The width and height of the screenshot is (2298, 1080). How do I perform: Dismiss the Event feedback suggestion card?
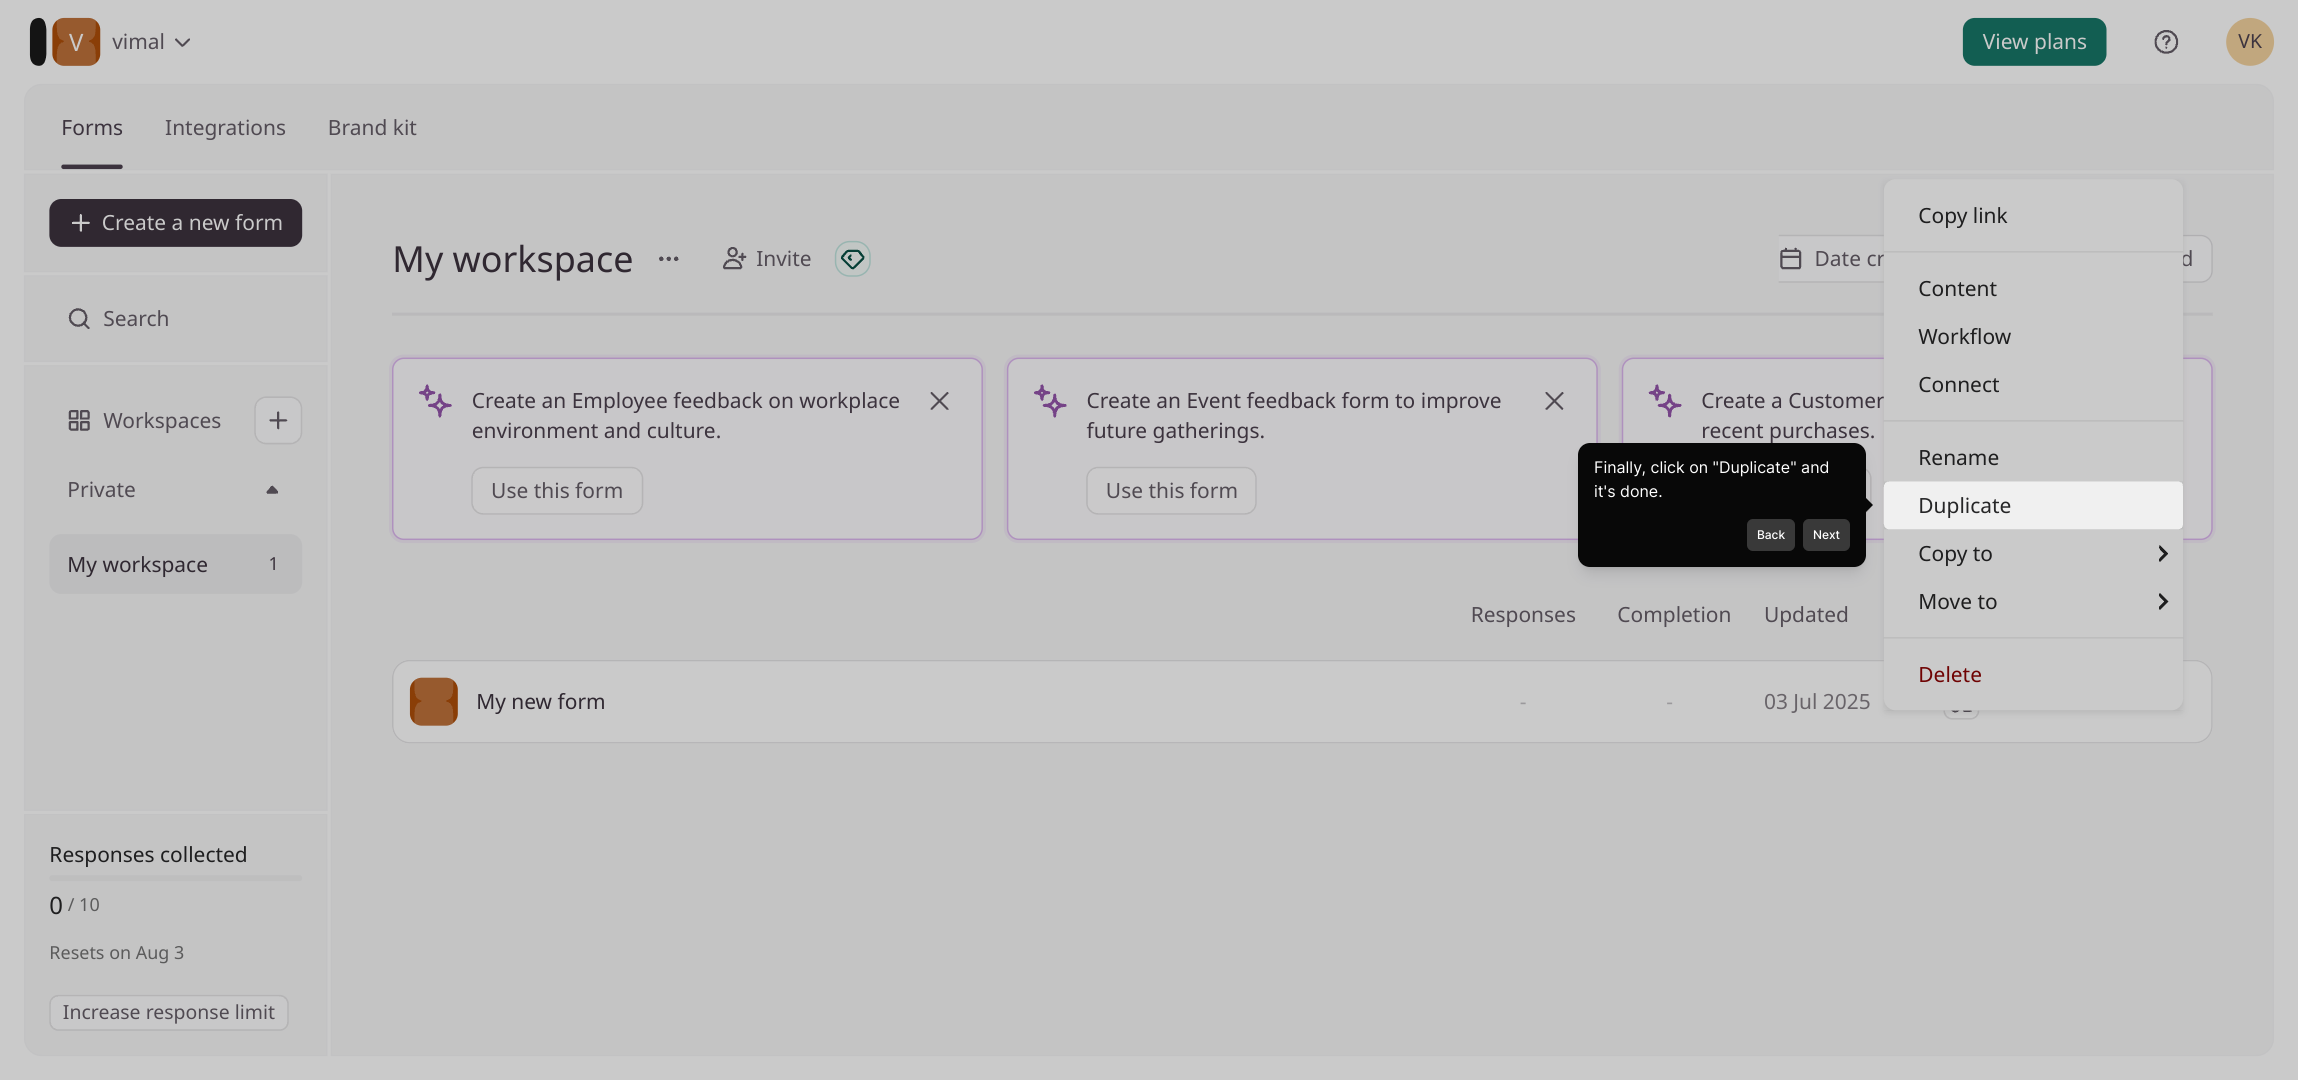[1554, 401]
